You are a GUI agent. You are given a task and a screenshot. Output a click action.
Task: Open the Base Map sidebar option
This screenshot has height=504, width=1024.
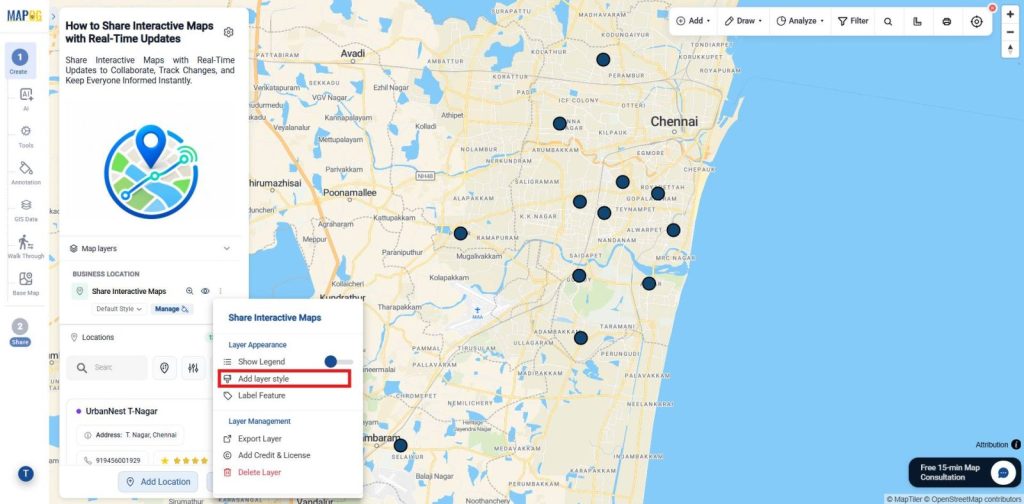coord(26,283)
